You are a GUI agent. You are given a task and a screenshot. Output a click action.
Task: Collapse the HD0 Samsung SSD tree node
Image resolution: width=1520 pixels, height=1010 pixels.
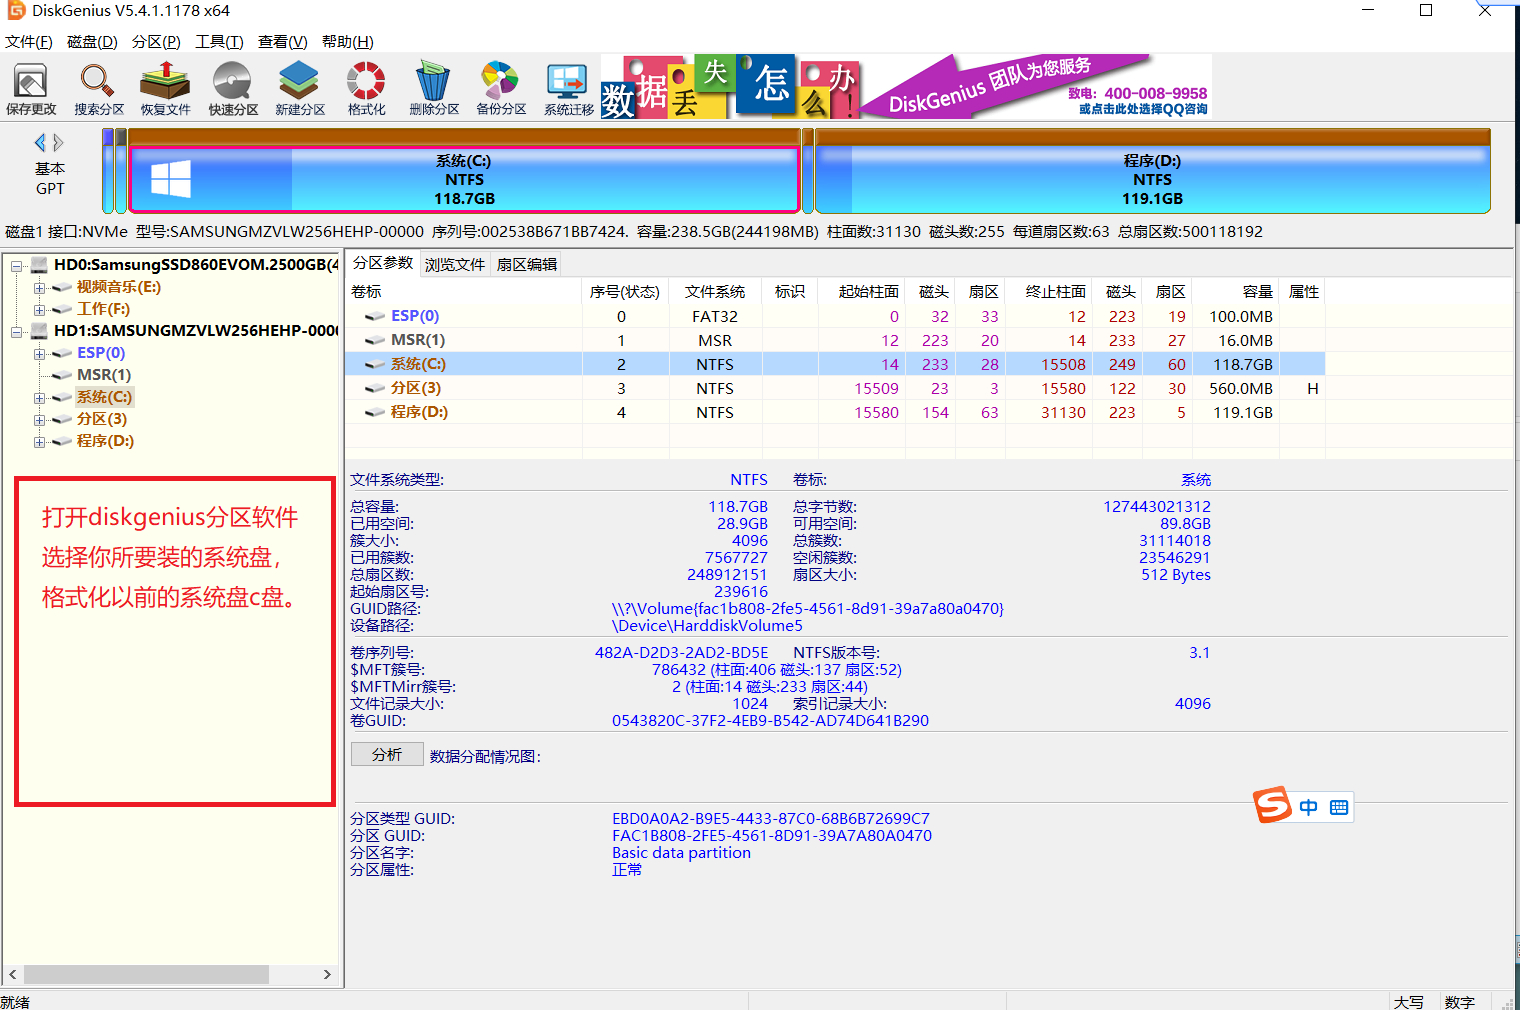17,266
